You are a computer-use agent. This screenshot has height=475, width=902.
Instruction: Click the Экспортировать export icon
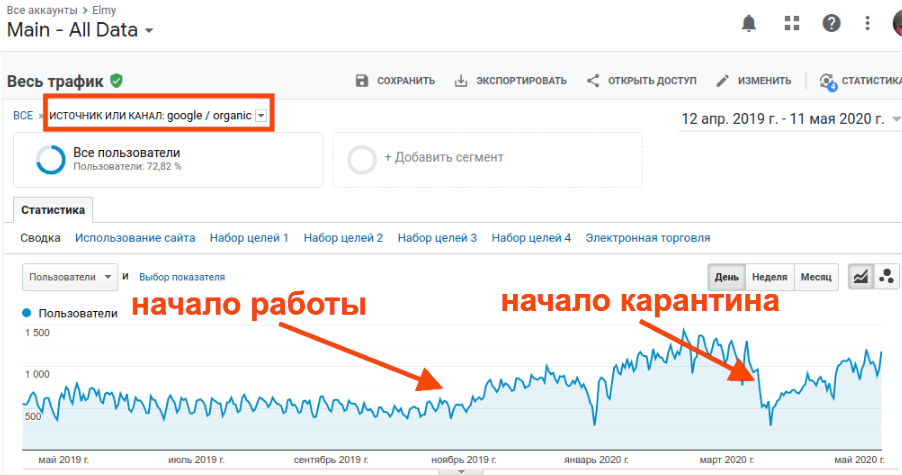coord(461,81)
